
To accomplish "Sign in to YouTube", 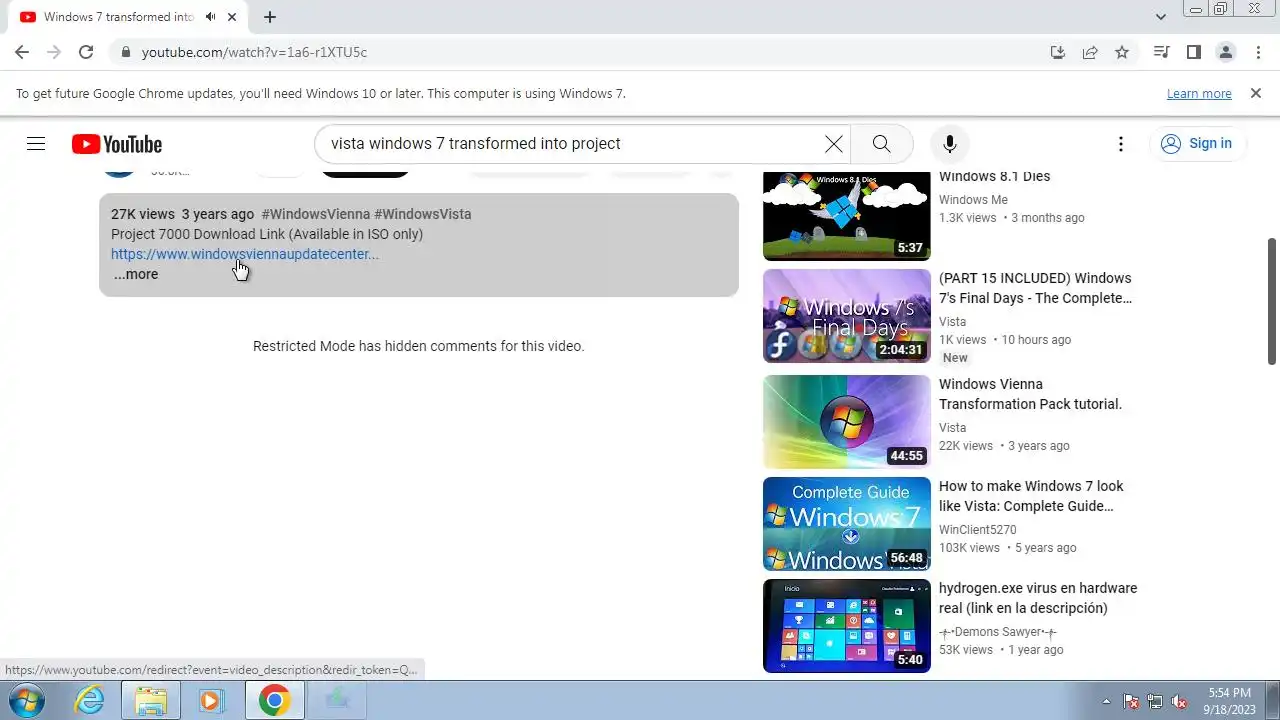I will [1196, 143].
